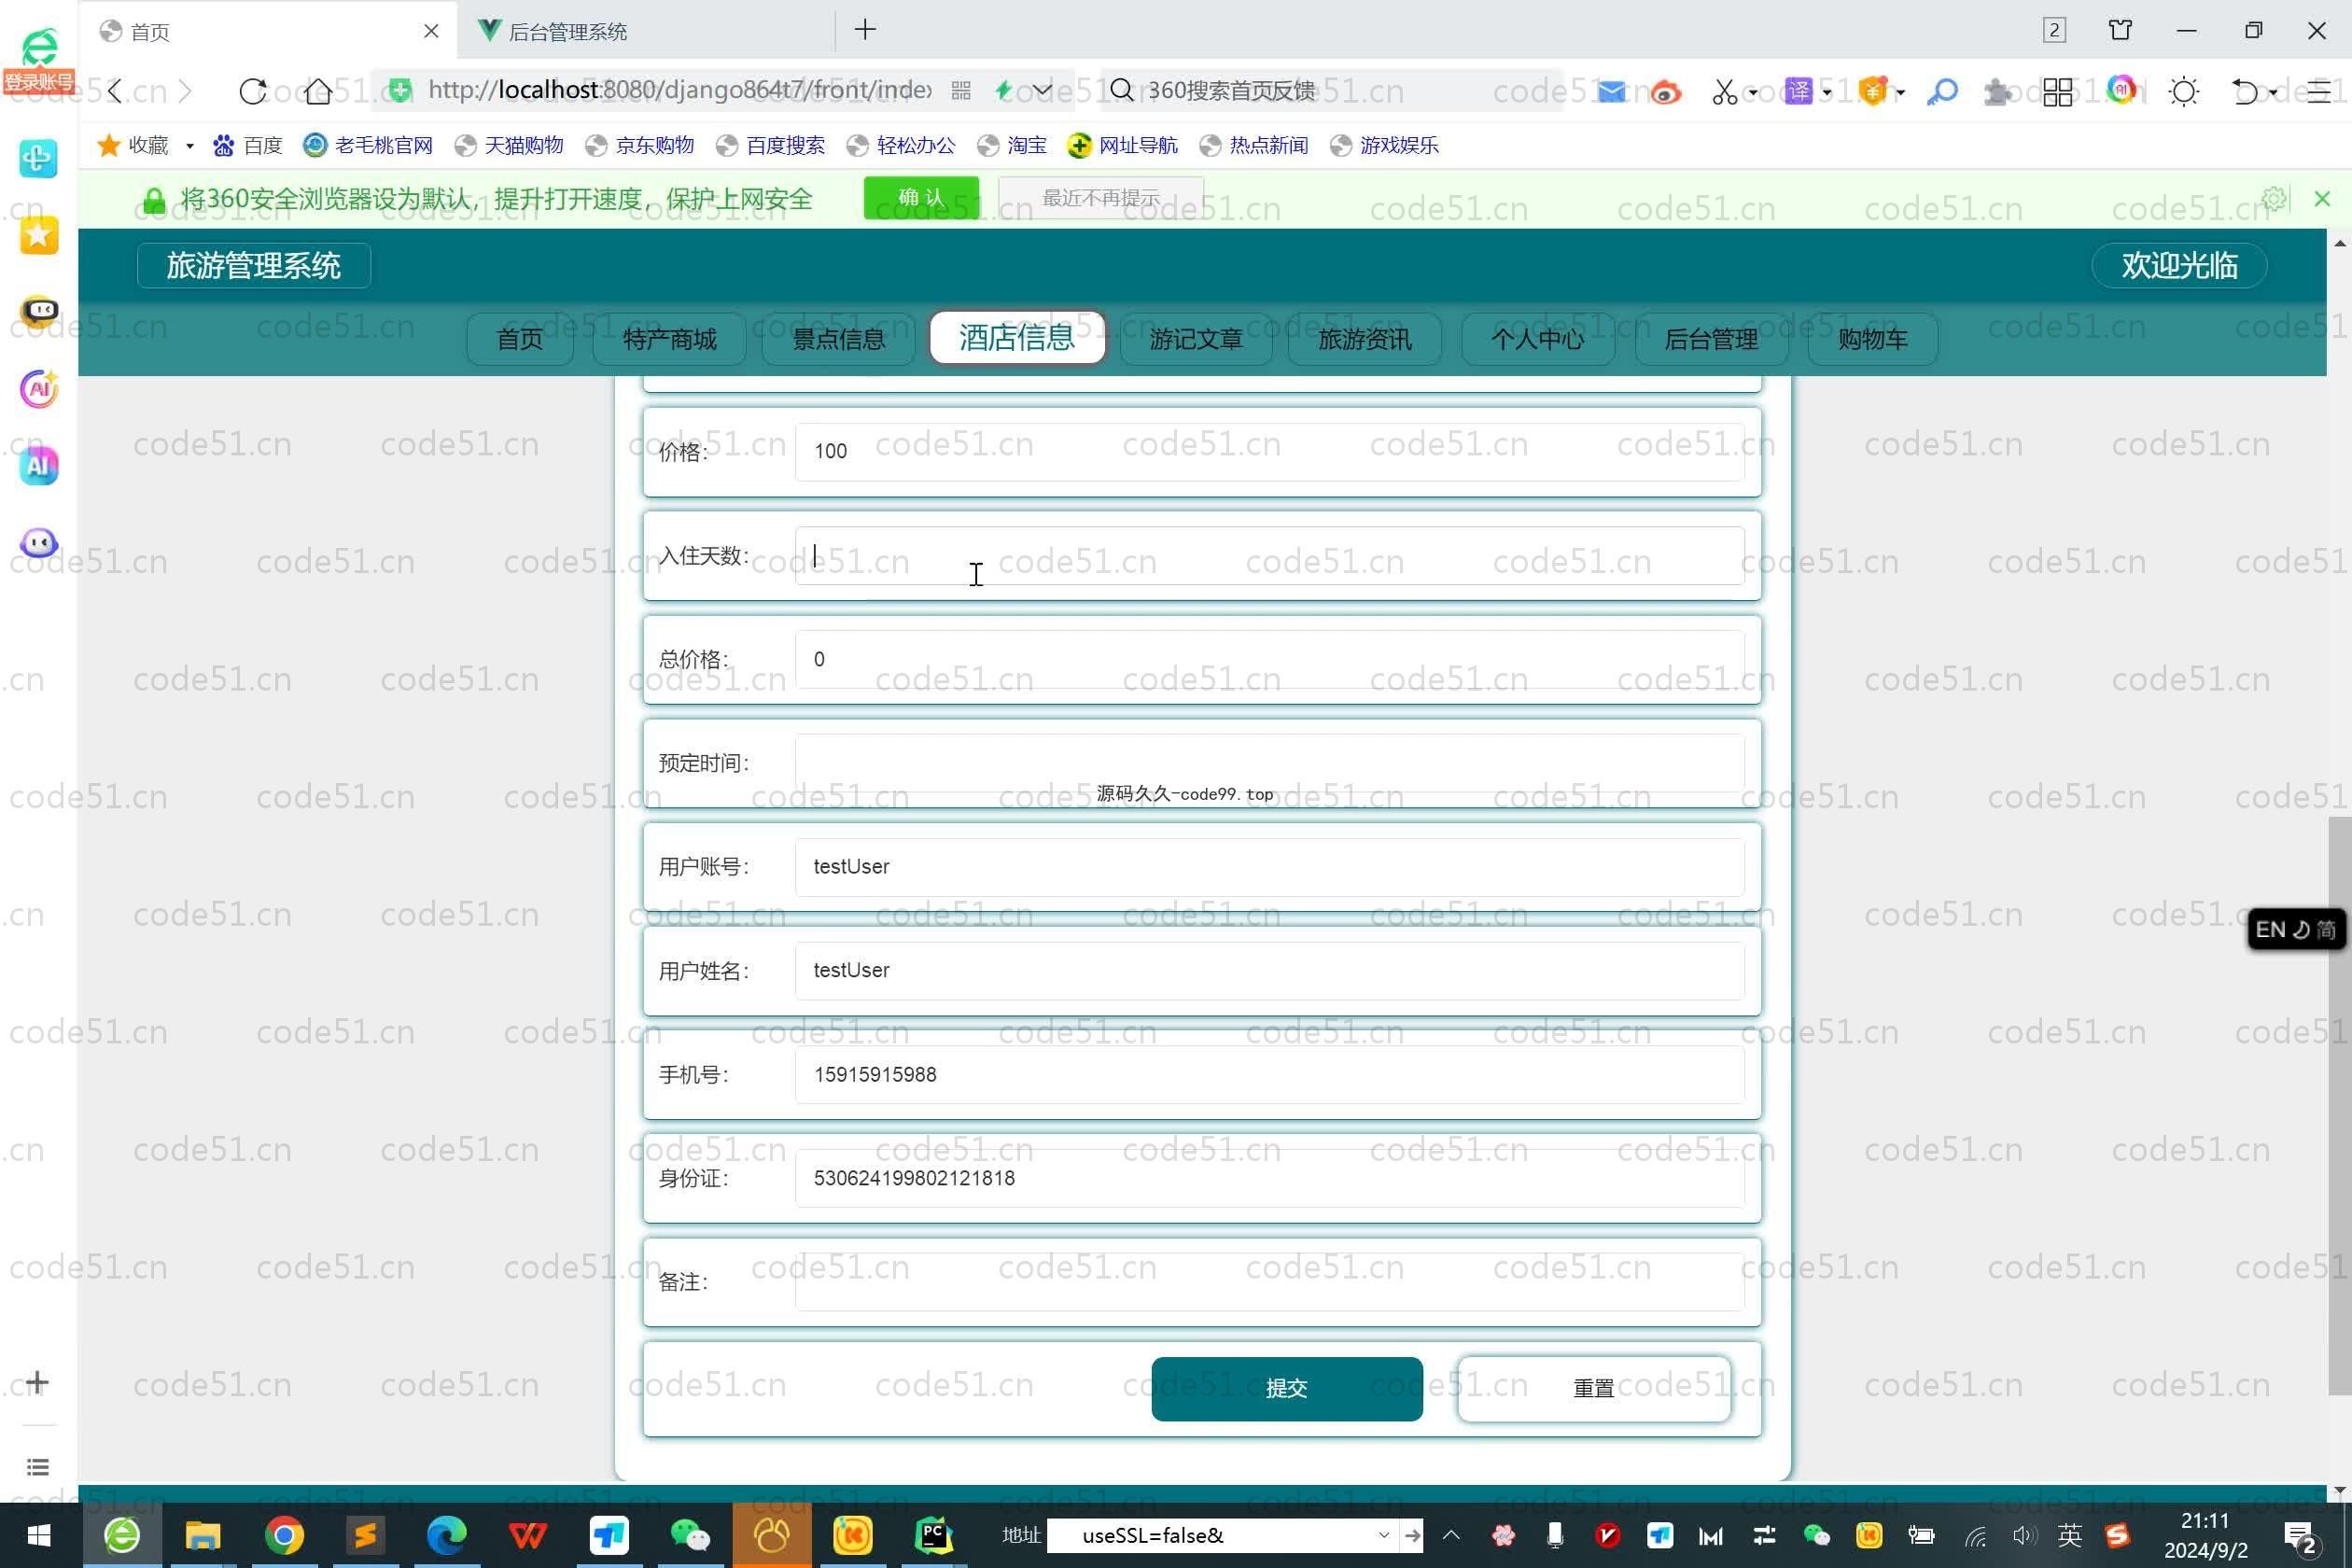Submit the form with 提交 button
The width and height of the screenshot is (2352, 1568).
tap(1287, 1388)
